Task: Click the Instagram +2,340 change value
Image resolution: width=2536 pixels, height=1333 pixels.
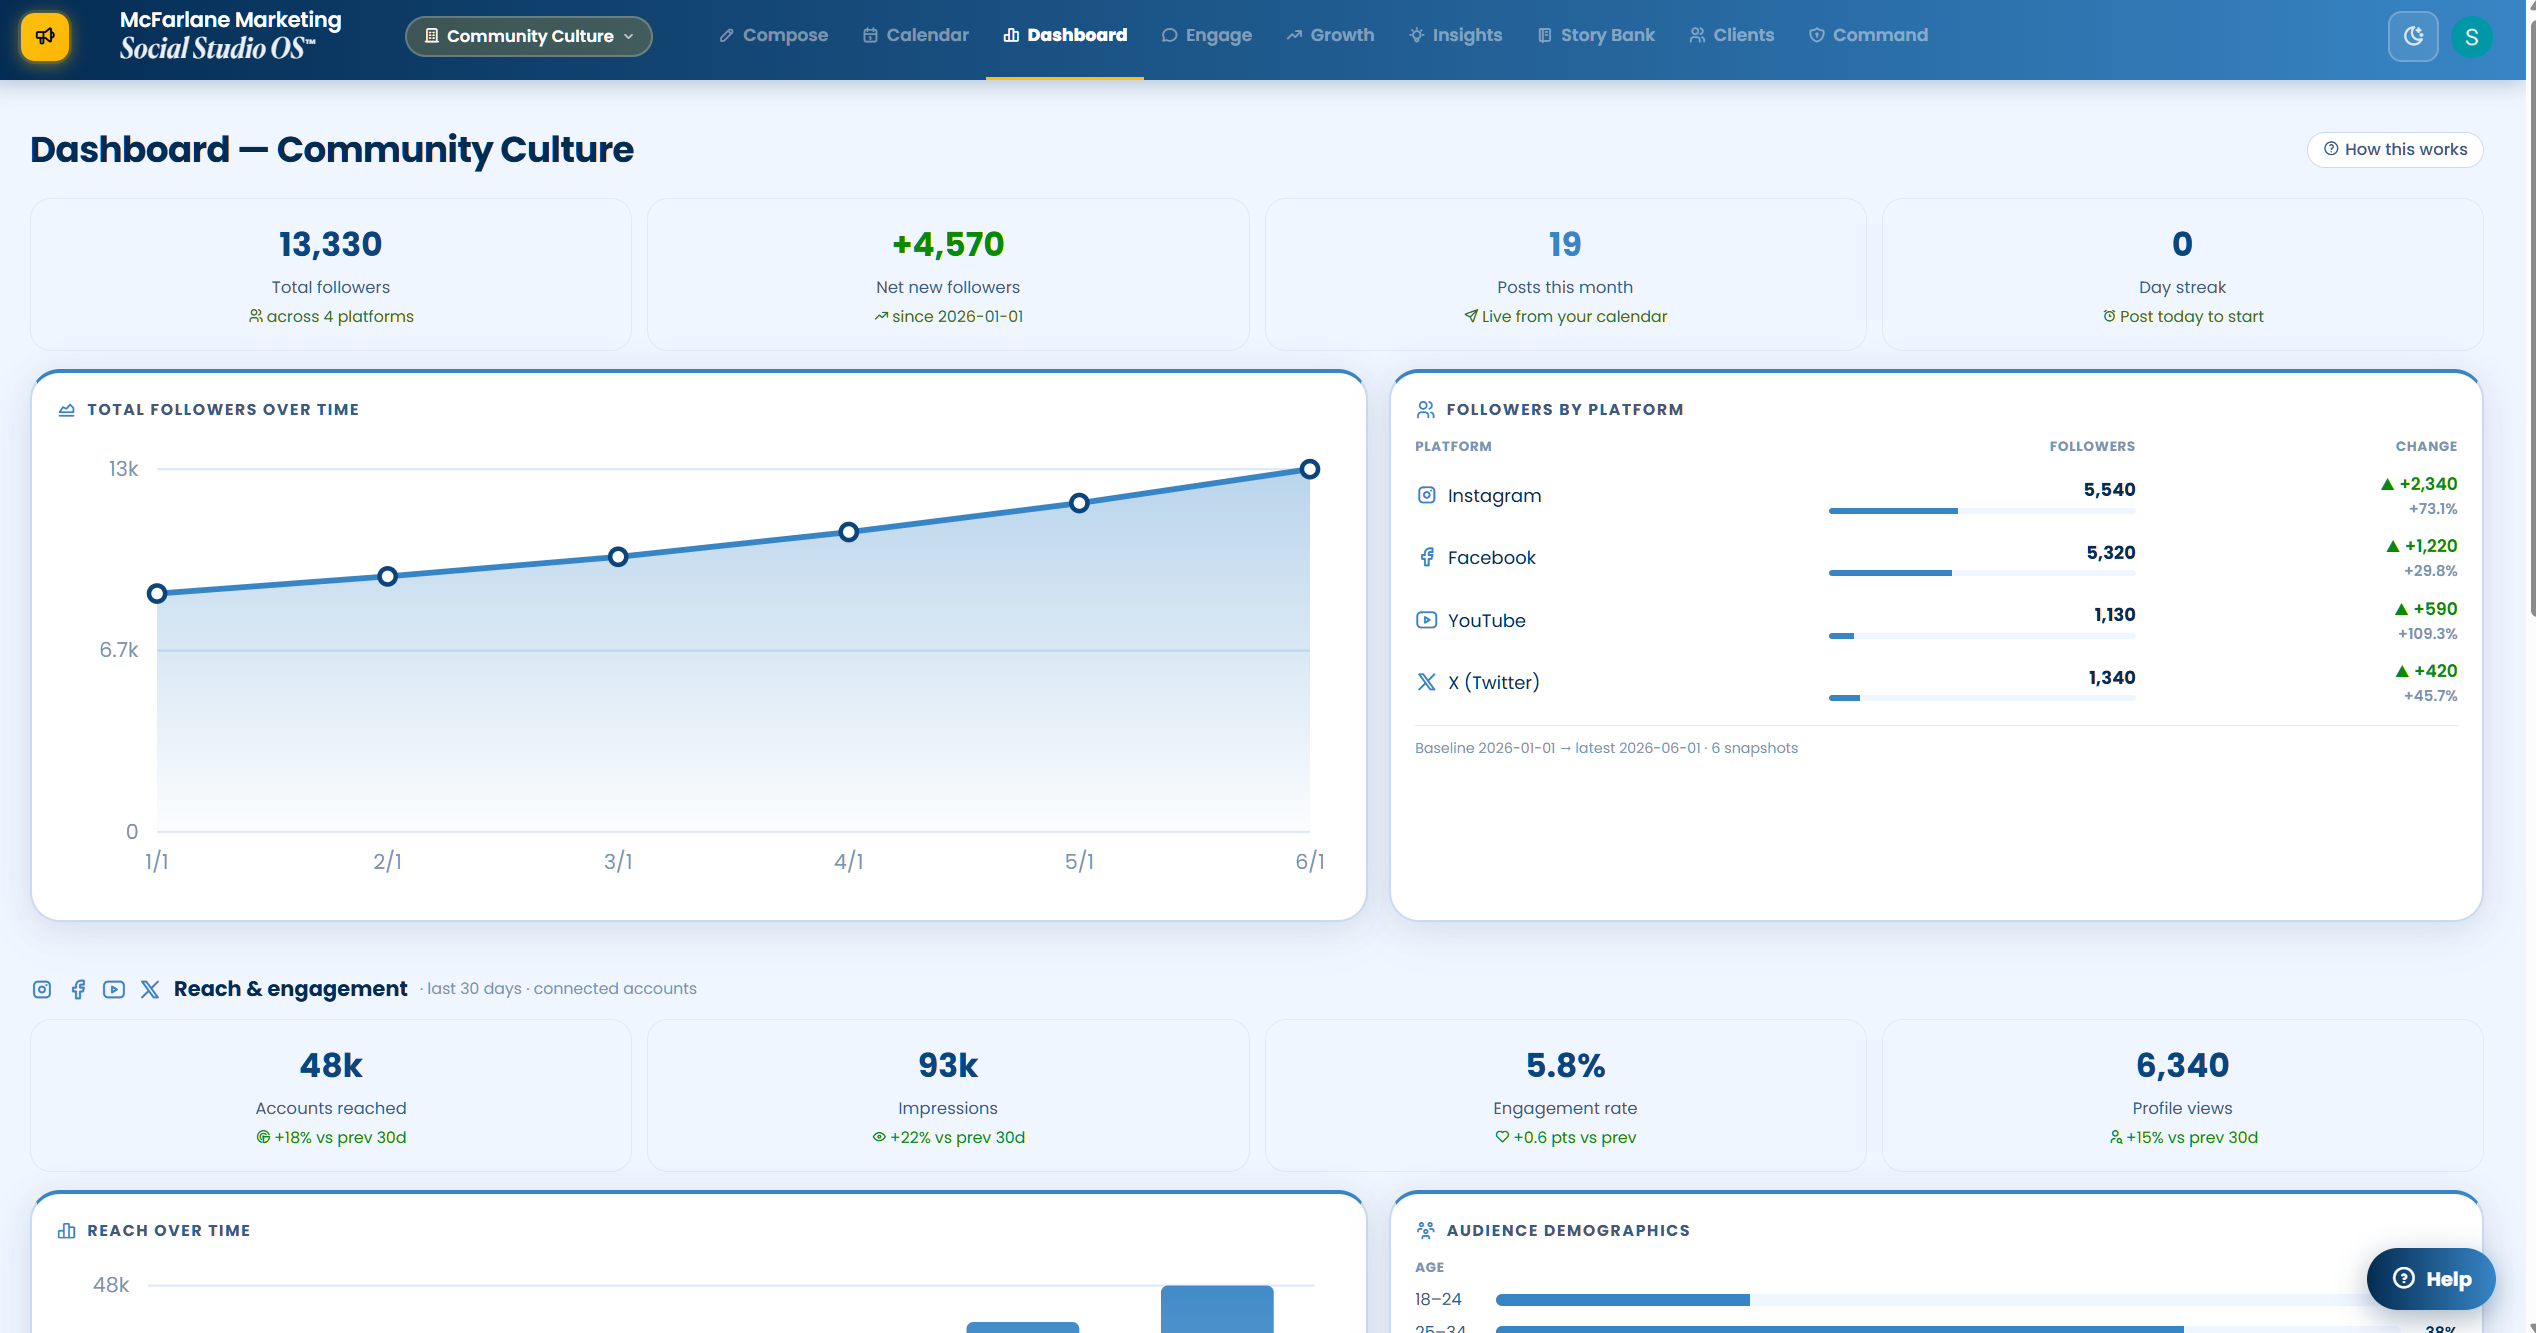Action: coord(2419,484)
